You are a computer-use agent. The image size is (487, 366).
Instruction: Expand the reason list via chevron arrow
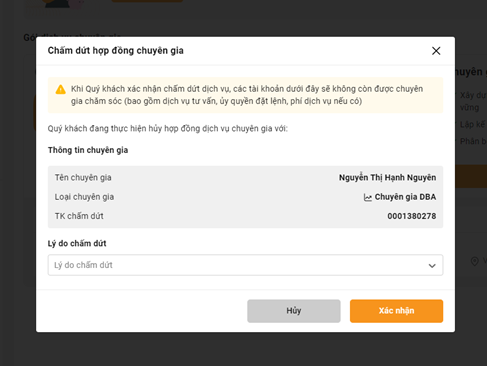(x=432, y=266)
